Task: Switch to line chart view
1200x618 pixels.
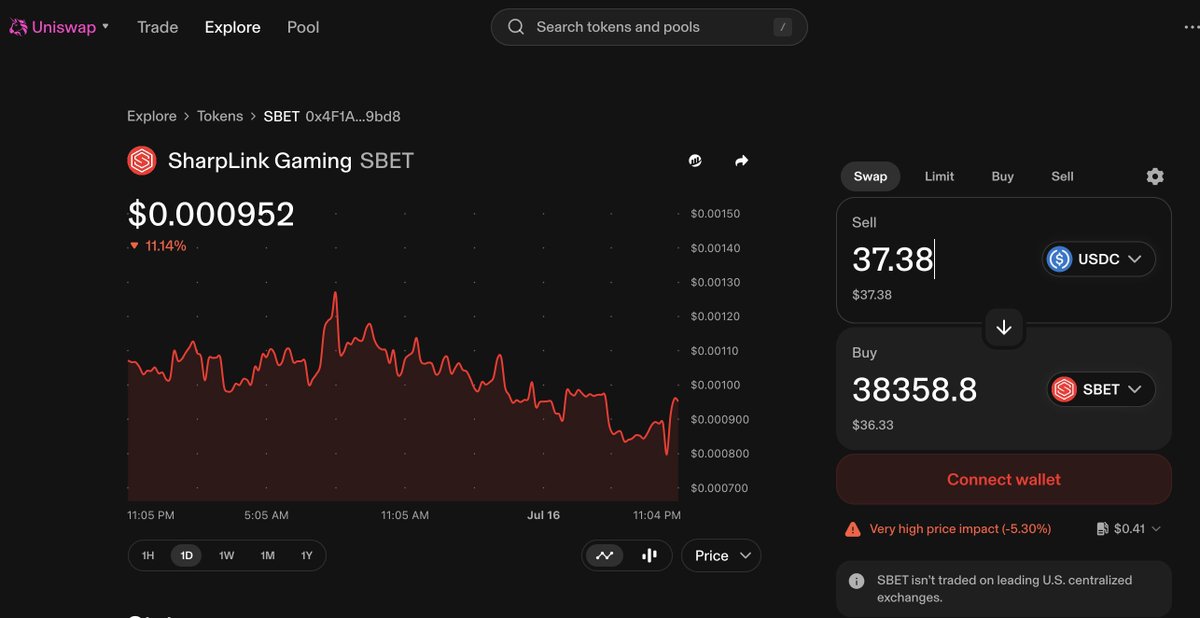Action: tap(605, 555)
